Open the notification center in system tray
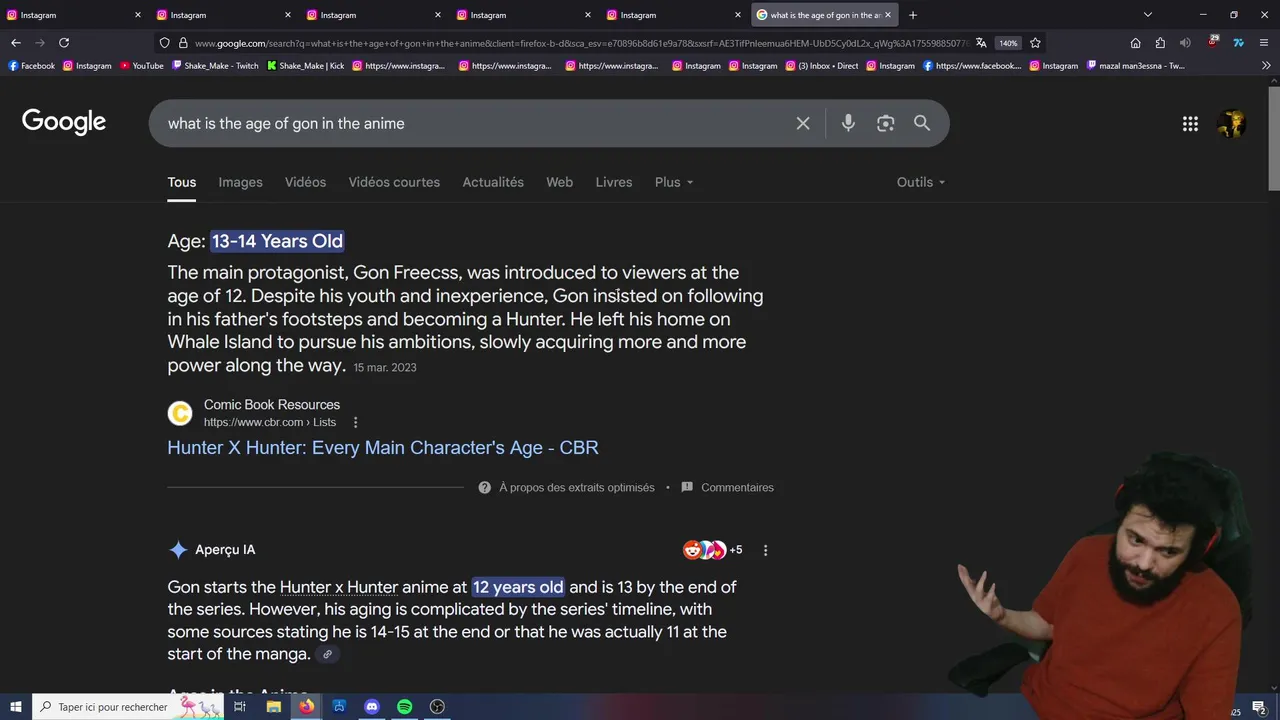Screen dimensions: 1280x720 pos(1259,707)
